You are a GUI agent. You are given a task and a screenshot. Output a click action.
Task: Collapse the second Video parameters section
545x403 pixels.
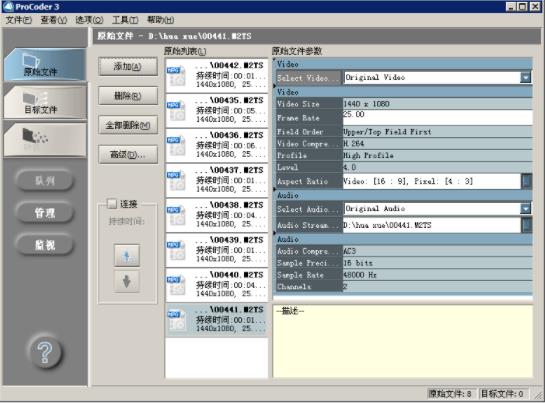[x=402, y=92]
